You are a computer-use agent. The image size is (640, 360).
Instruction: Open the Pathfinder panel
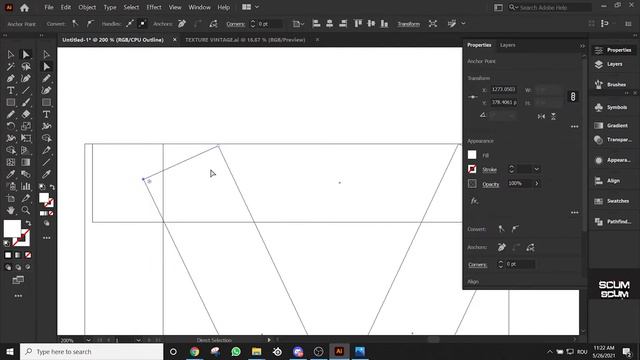(x=612, y=222)
